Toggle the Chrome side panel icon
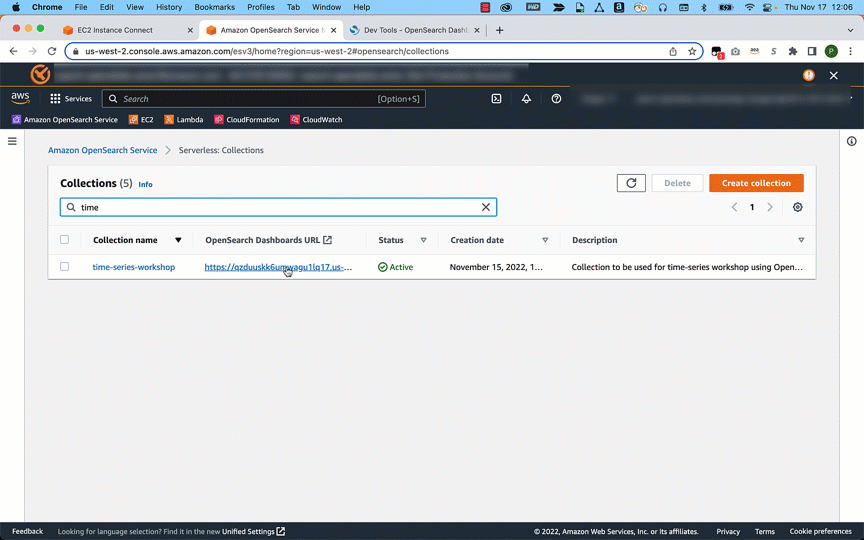 (x=812, y=51)
